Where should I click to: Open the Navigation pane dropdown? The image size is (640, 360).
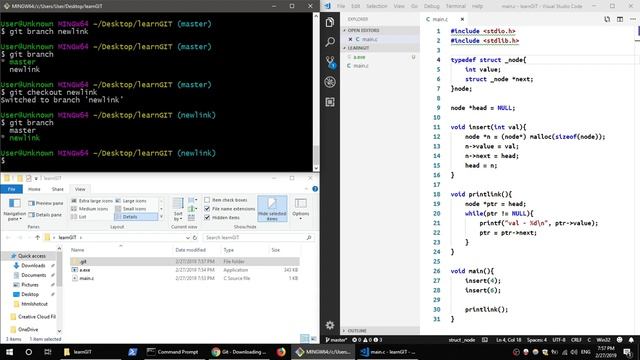coord(14,210)
